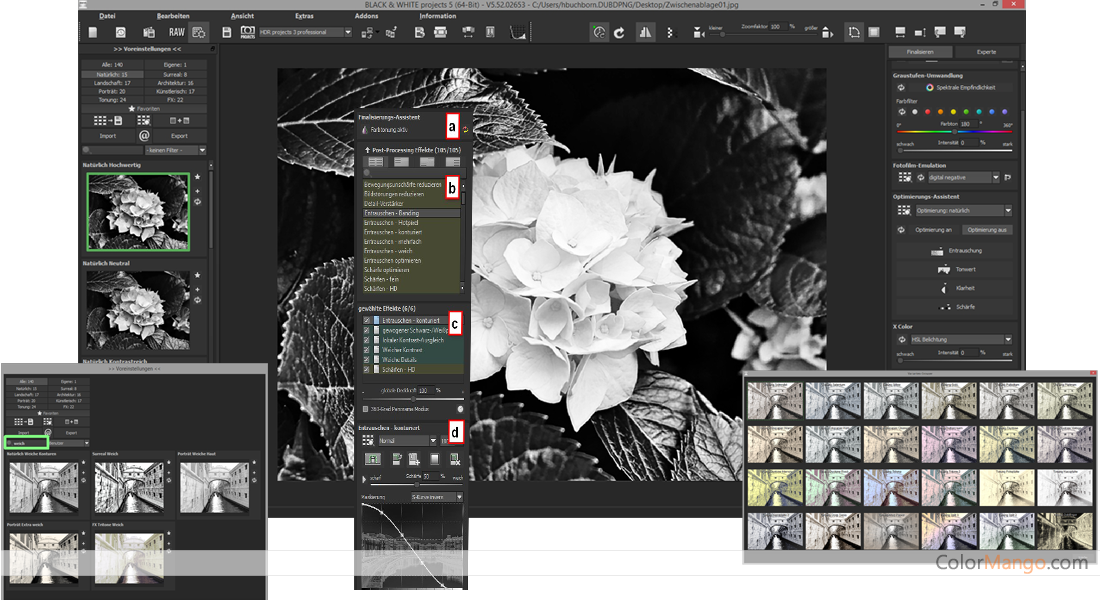Adjust the Schärfe slider in effect panel
This screenshot has width=1100, height=600.
click(417, 484)
